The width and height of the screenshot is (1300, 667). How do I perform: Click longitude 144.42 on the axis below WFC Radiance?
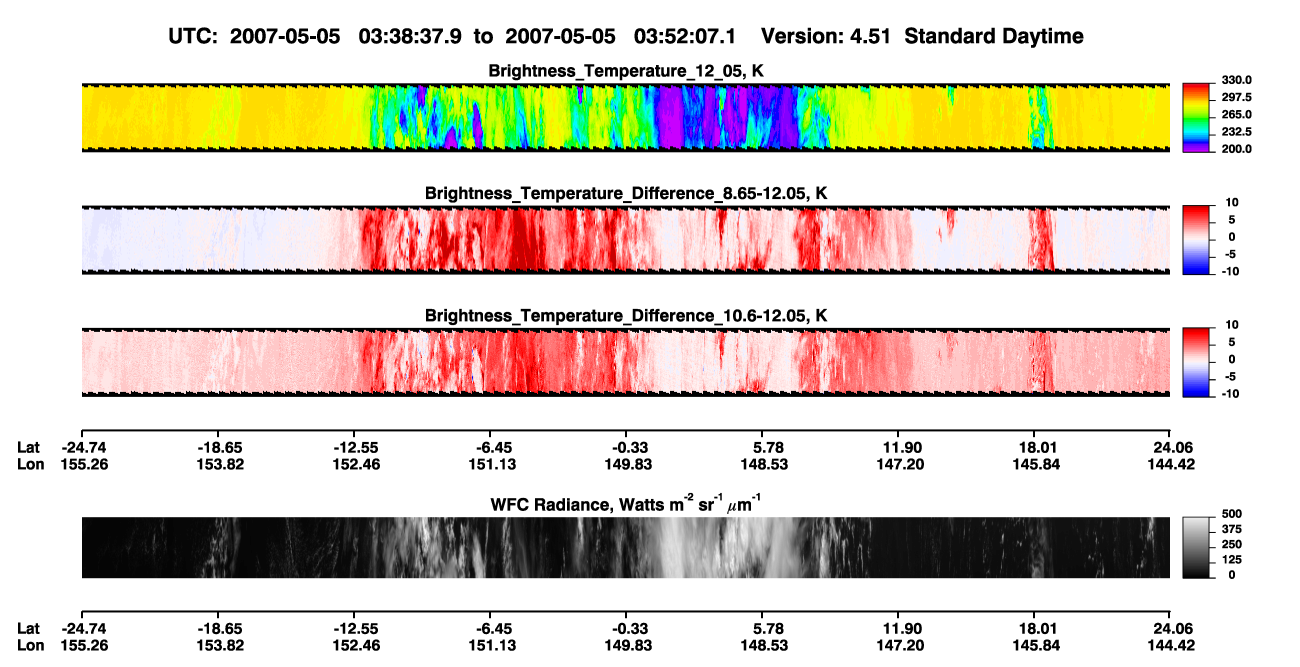[x=1171, y=646]
